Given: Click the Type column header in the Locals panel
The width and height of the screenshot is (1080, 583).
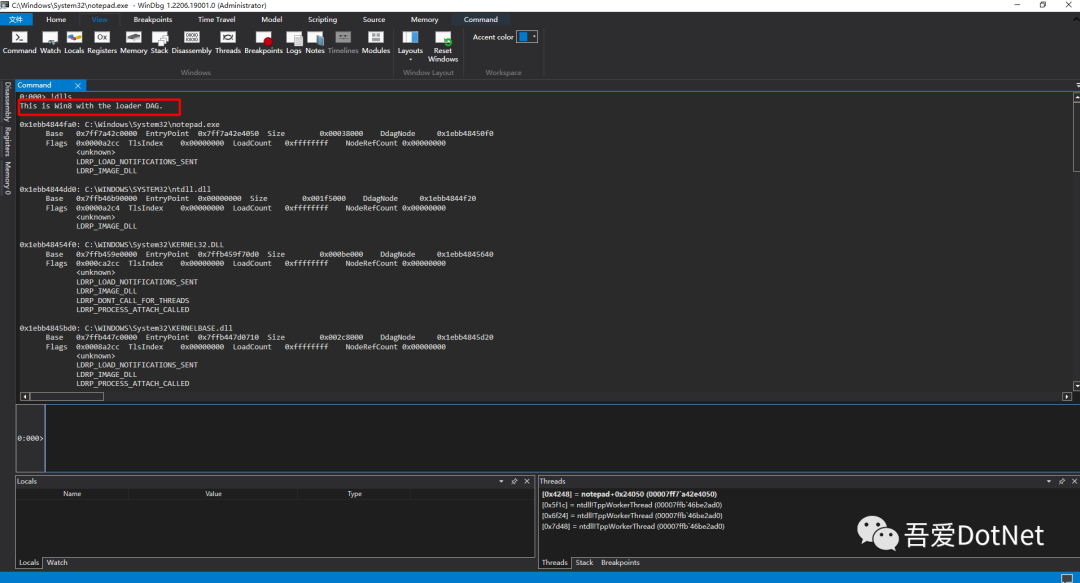Looking at the screenshot, I should (x=355, y=494).
